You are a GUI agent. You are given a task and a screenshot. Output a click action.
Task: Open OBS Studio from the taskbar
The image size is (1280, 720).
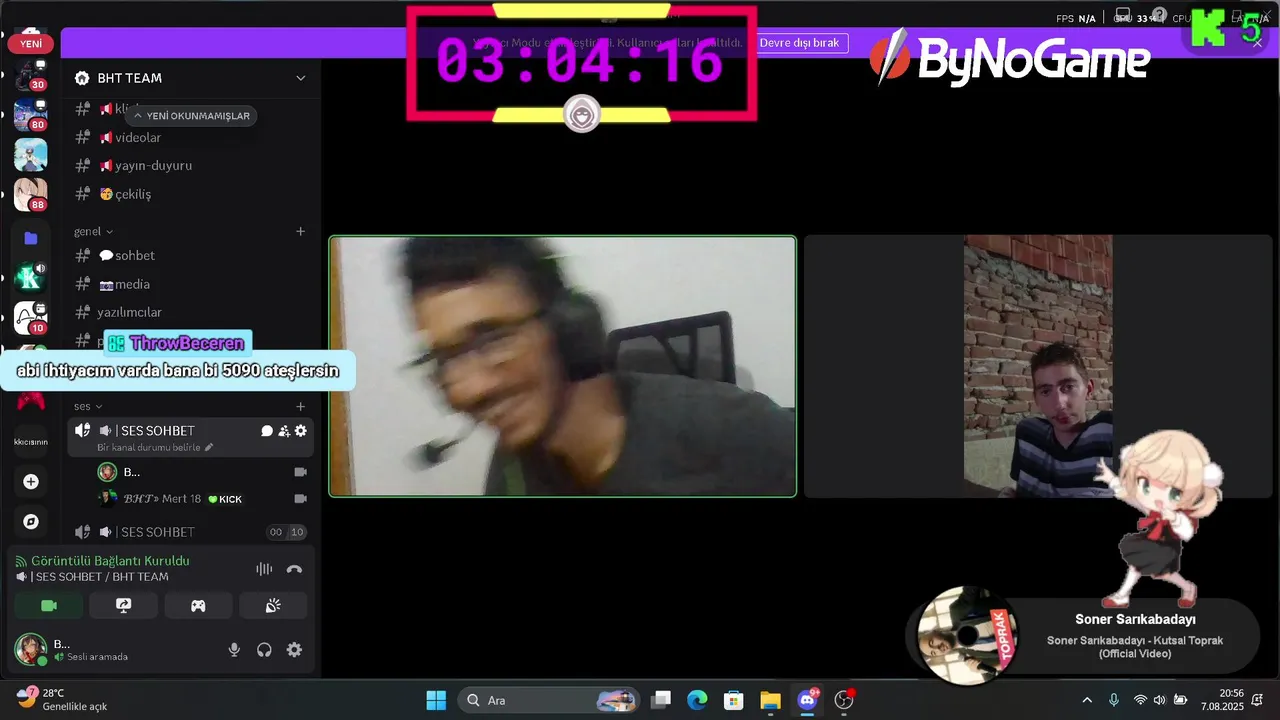tap(844, 700)
